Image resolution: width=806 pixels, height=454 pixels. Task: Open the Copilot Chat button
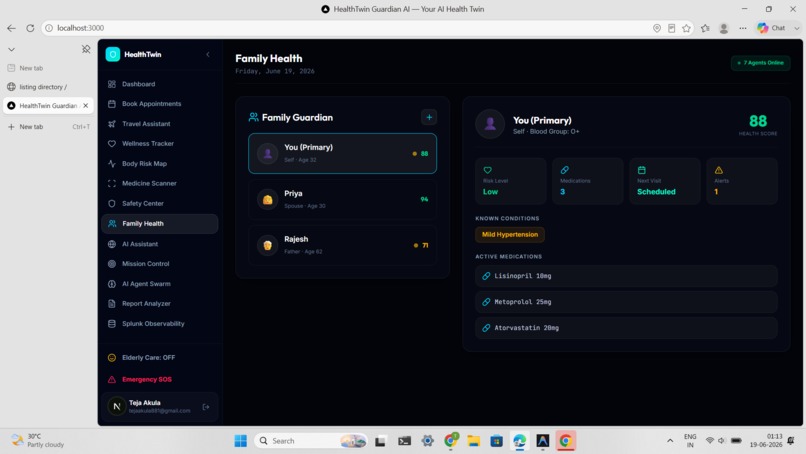click(x=772, y=28)
